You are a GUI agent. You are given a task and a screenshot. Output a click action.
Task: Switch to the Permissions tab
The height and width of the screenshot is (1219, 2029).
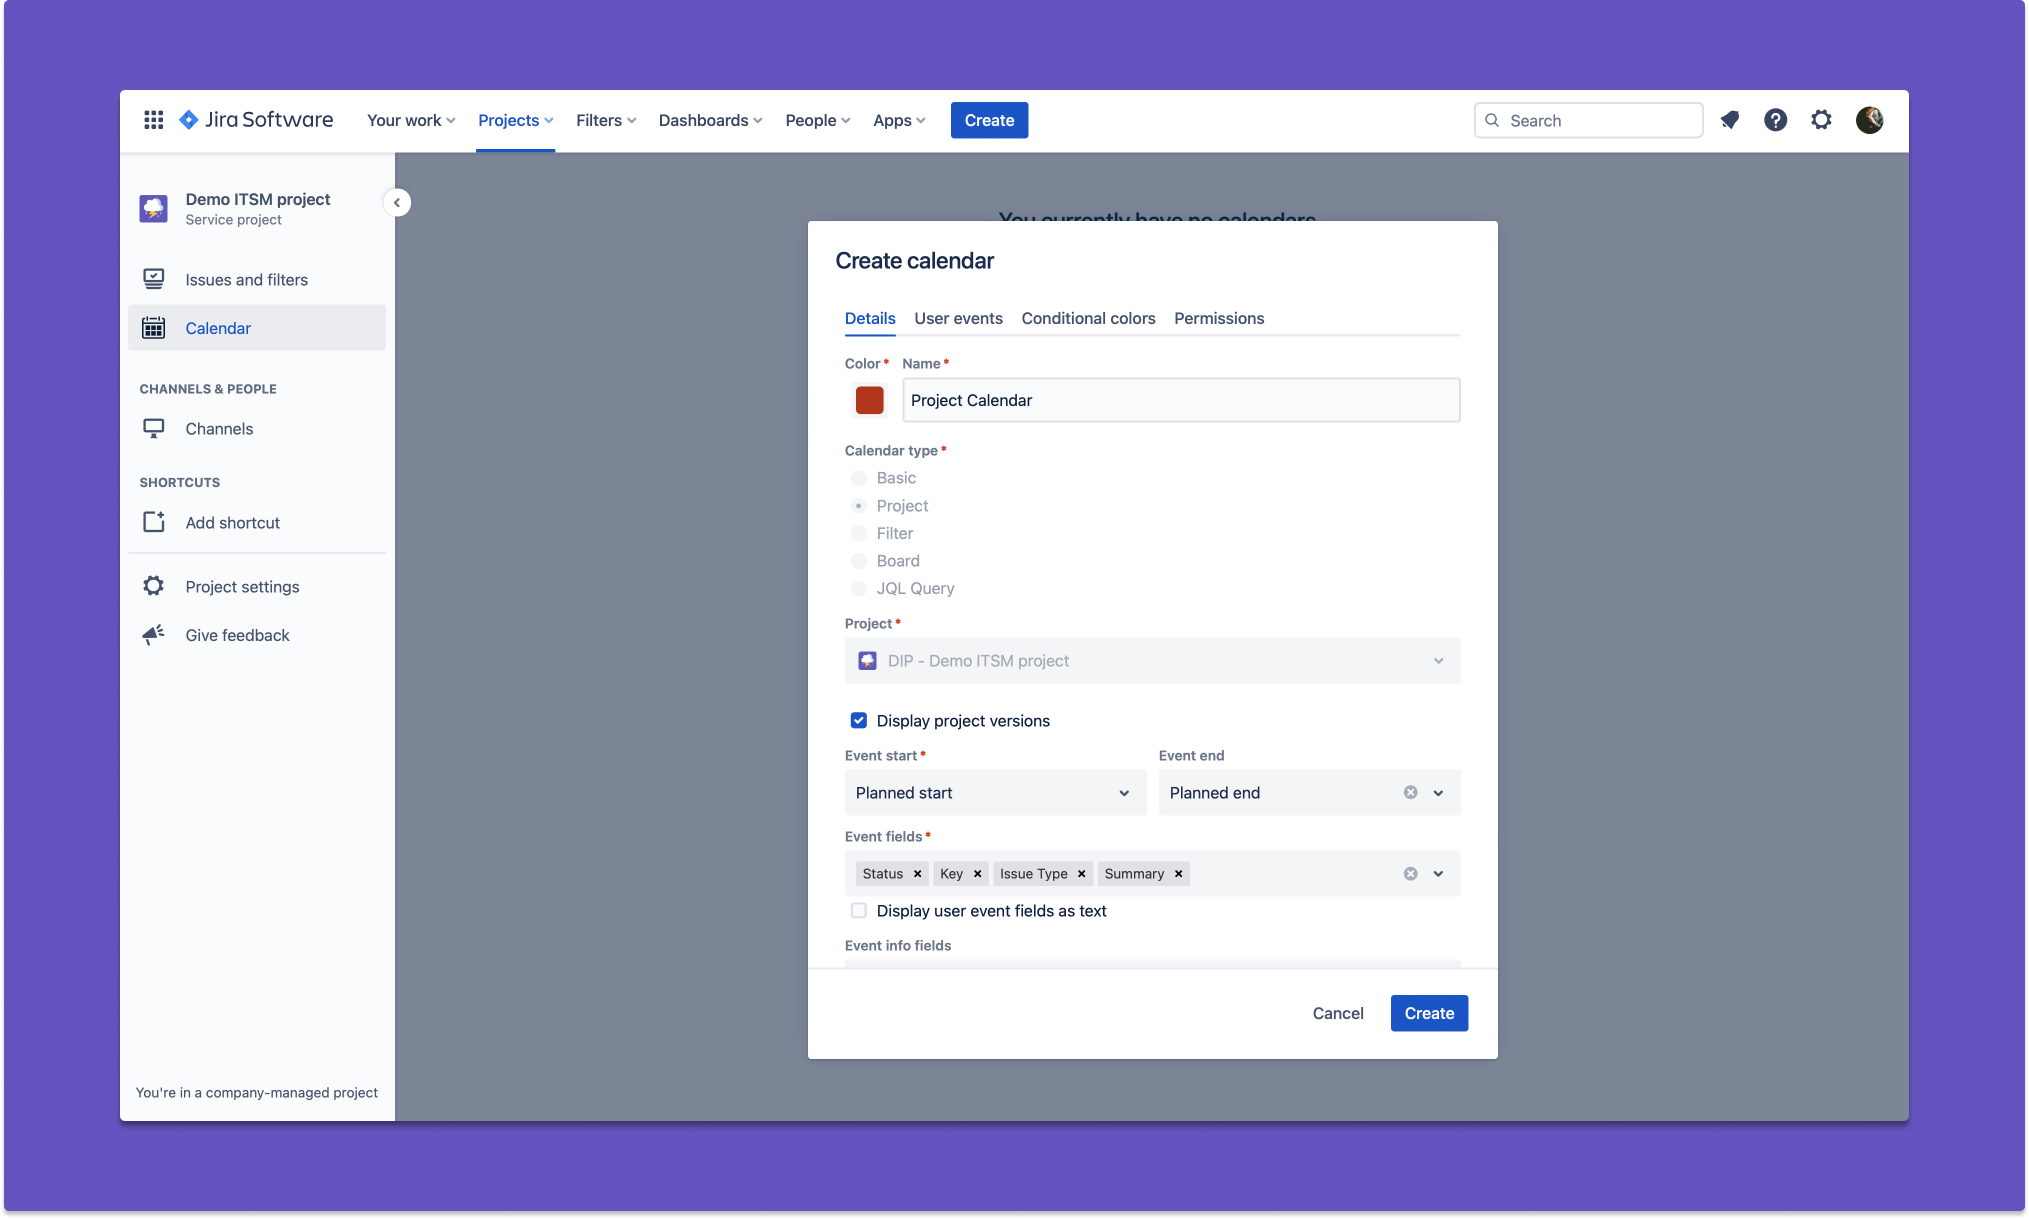(x=1218, y=318)
